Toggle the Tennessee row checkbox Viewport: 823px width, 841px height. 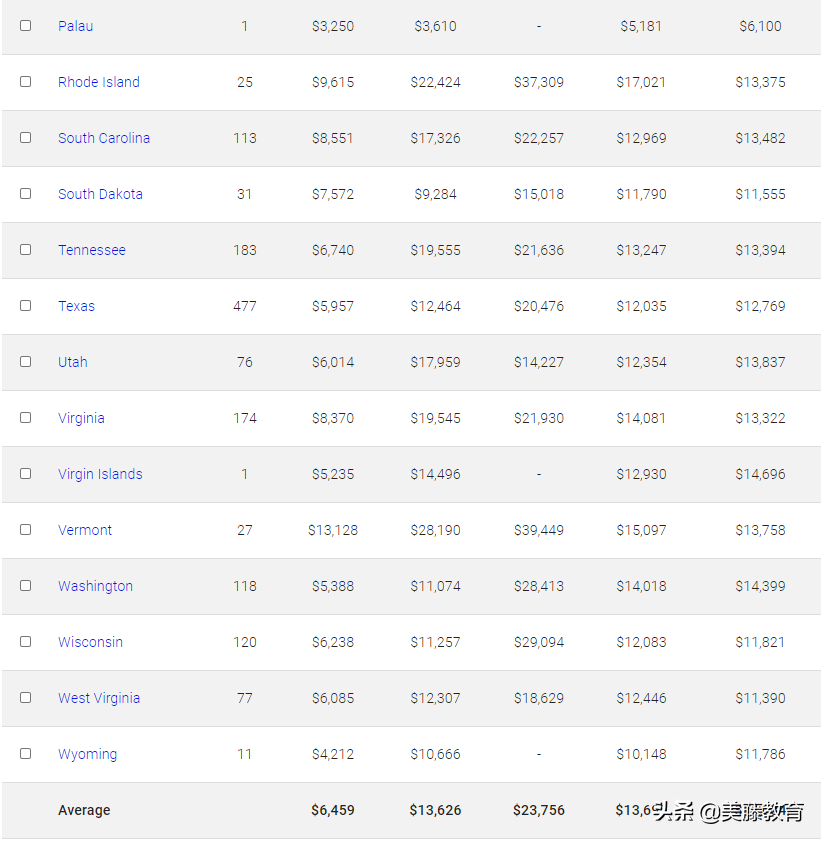(x=26, y=250)
